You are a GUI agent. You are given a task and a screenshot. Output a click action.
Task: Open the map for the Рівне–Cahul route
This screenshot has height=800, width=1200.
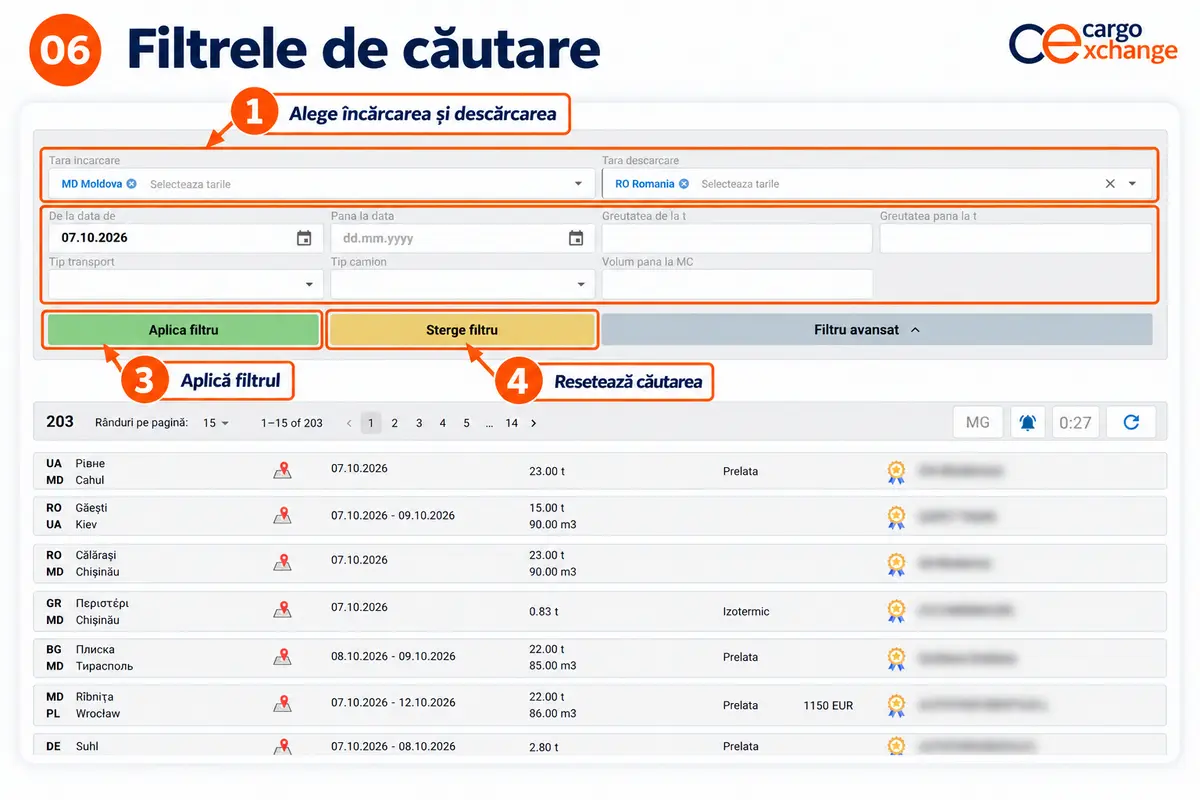coord(283,471)
